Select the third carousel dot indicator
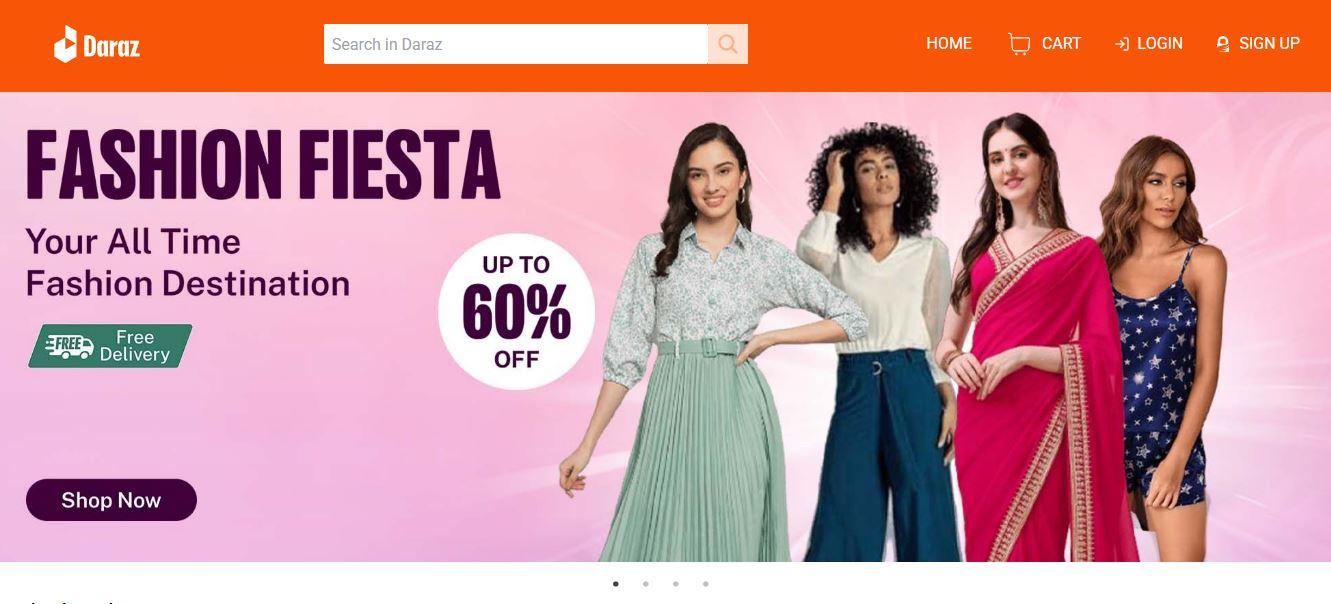Screen dimensions: 1331x604 pyautogui.click(x=675, y=584)
